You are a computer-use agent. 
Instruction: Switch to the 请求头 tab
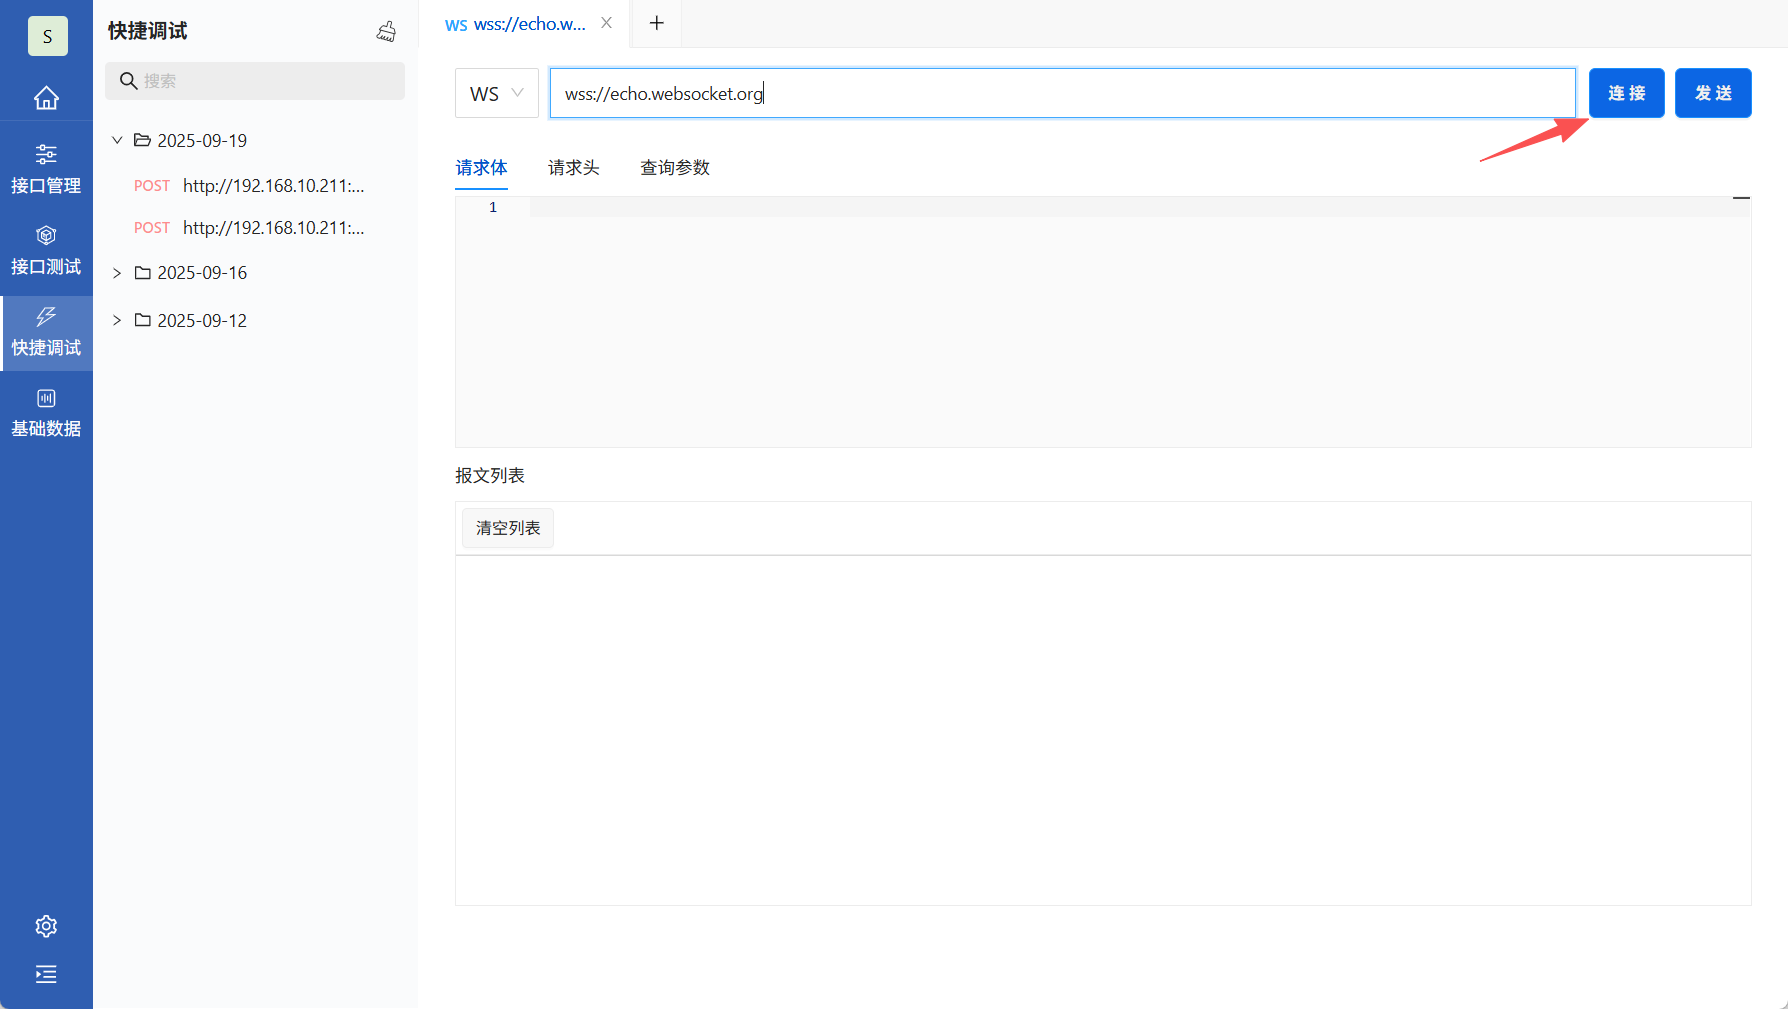pos(573,167)
